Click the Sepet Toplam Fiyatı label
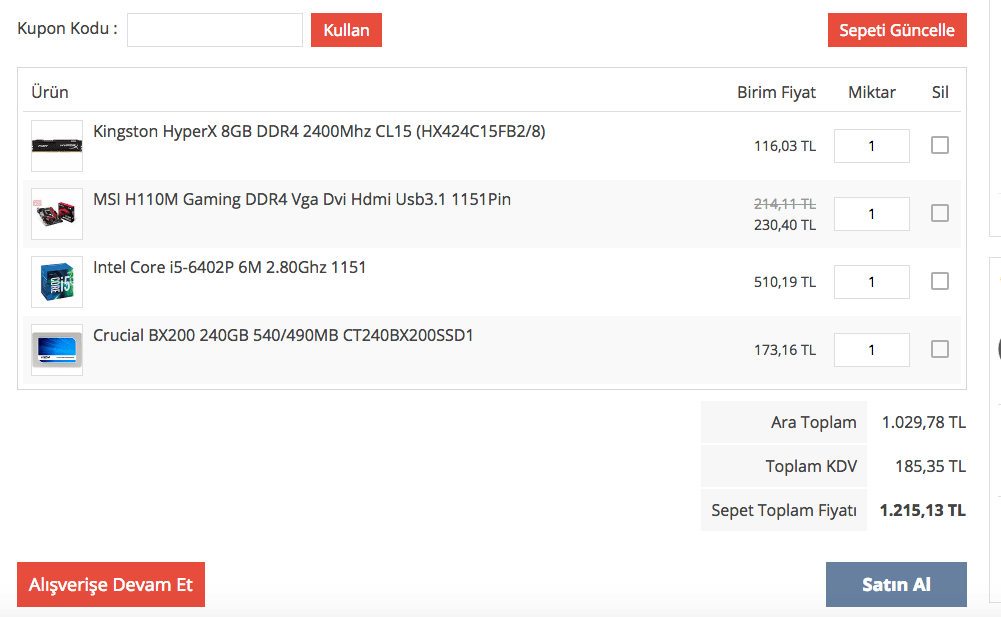Viewport: 1001px width, 617px height. (784, 511)
